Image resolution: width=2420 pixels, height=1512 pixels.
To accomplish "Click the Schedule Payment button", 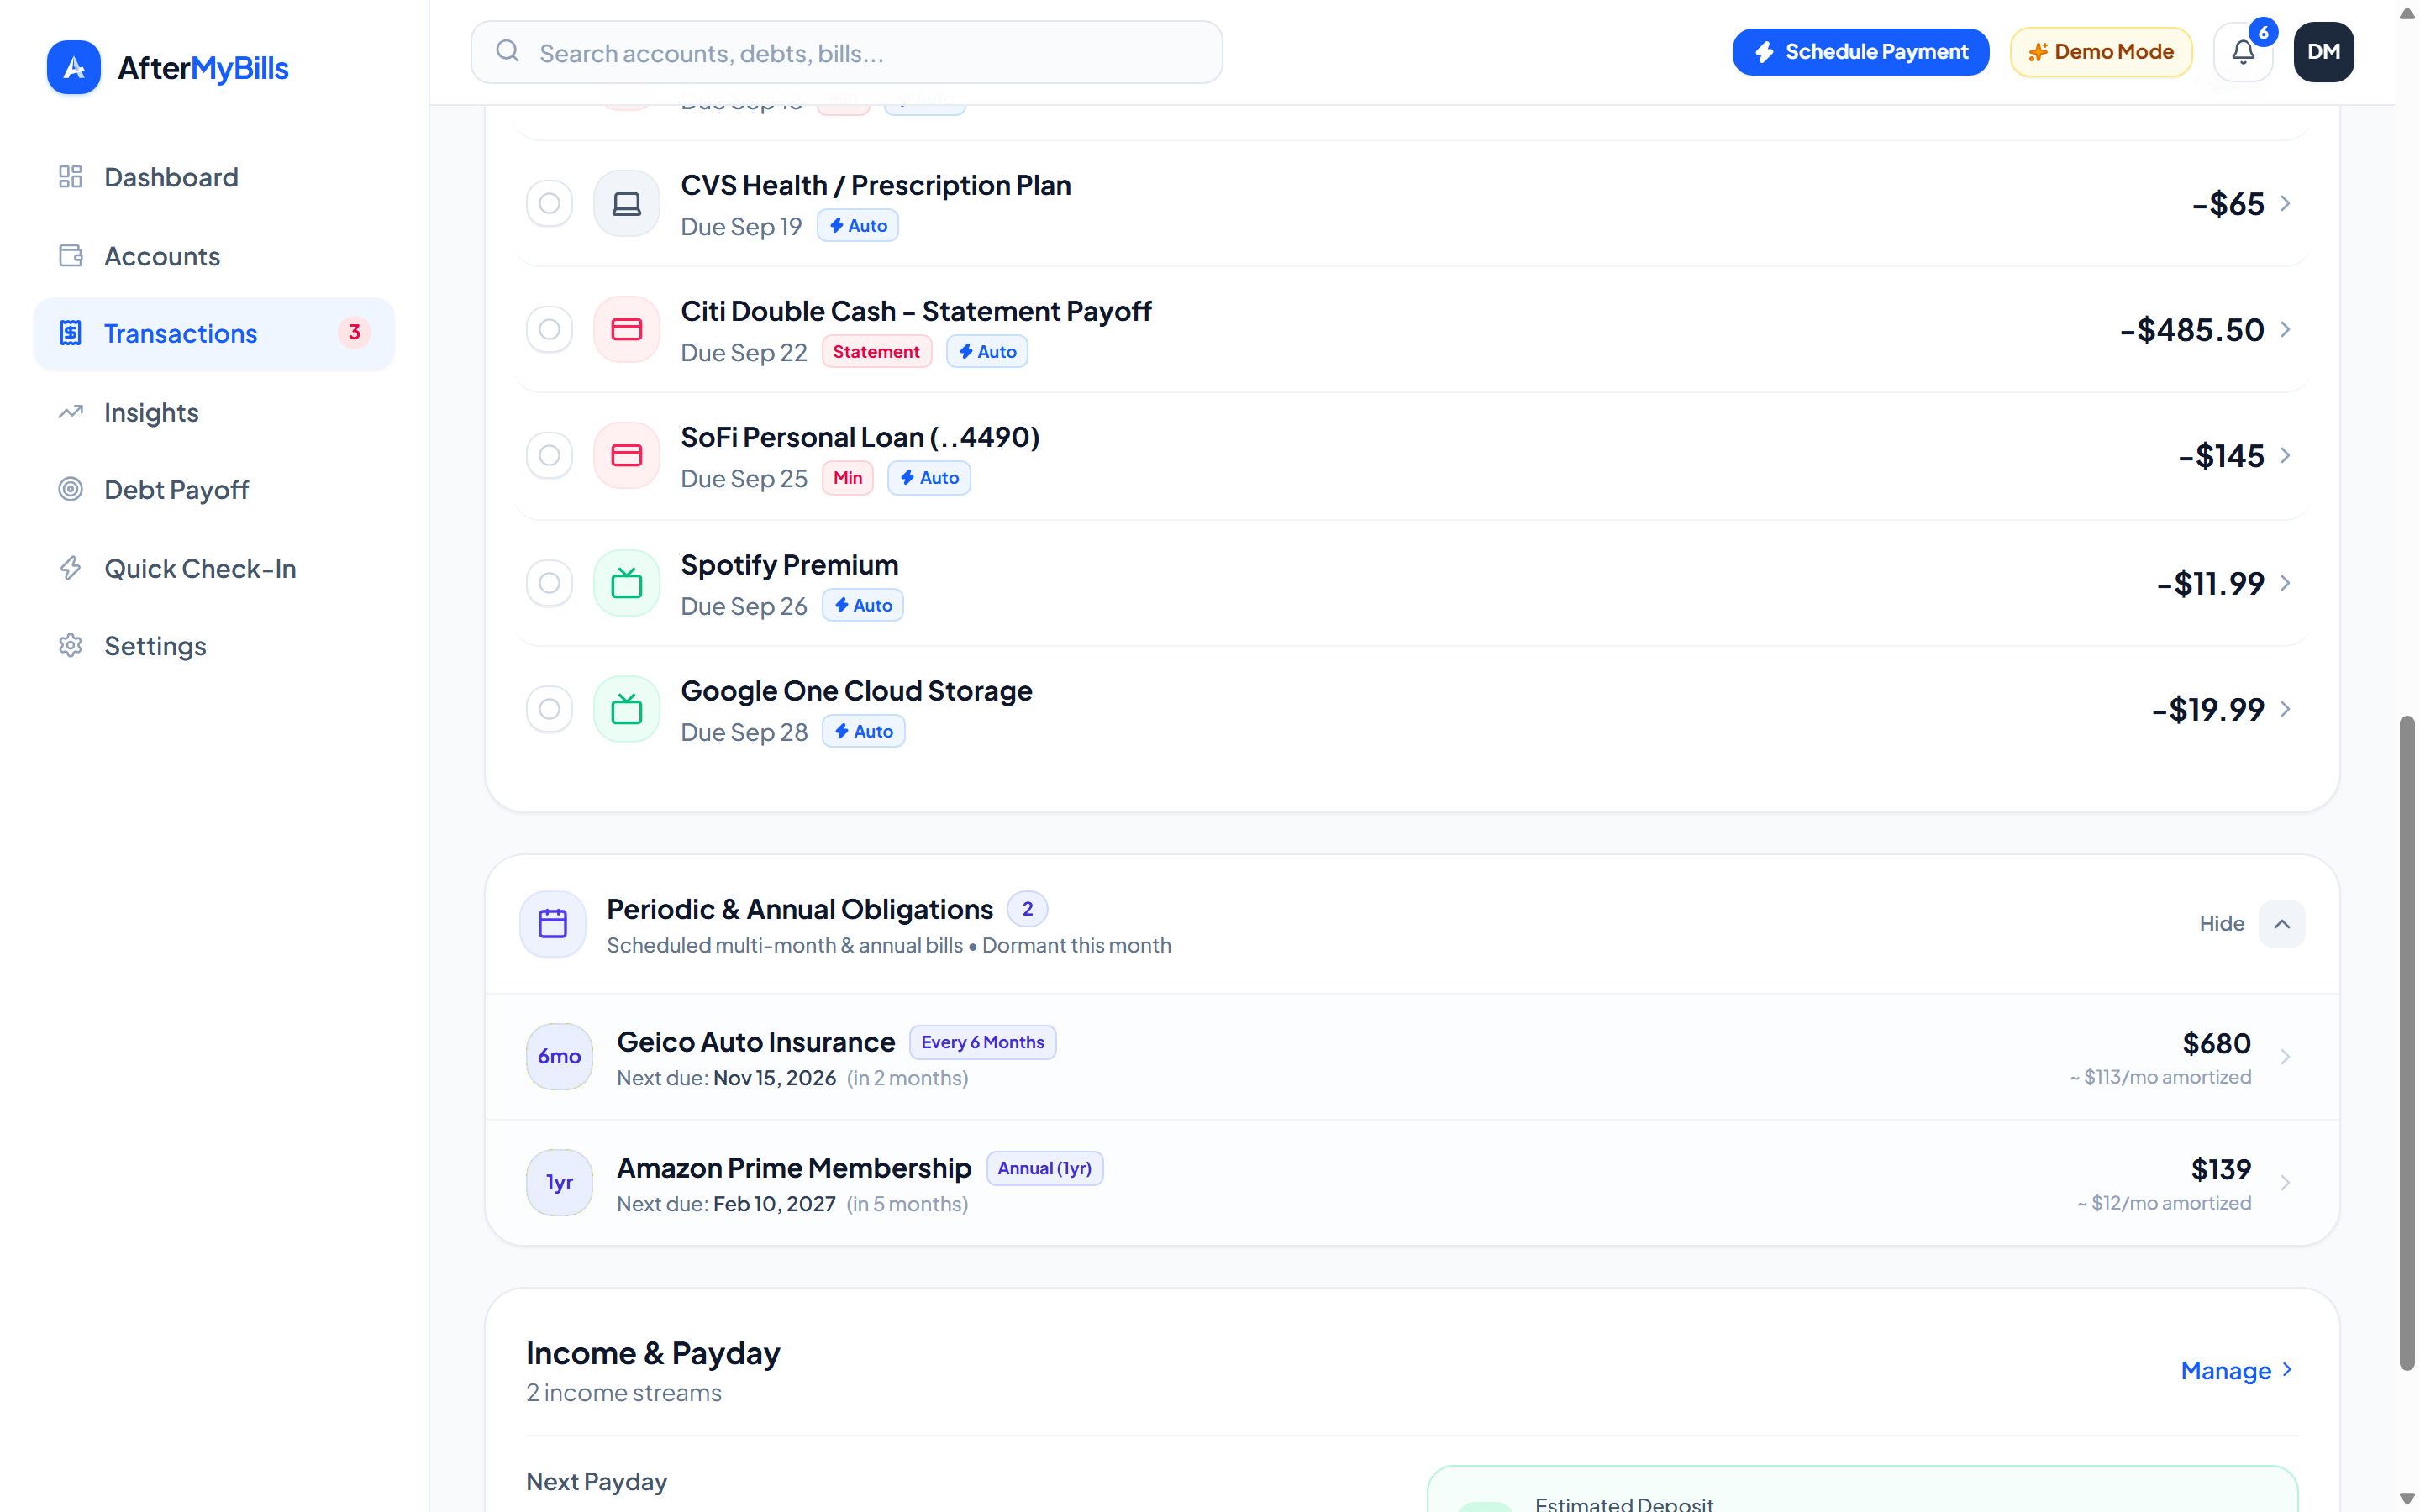I will coord(1860,52).
